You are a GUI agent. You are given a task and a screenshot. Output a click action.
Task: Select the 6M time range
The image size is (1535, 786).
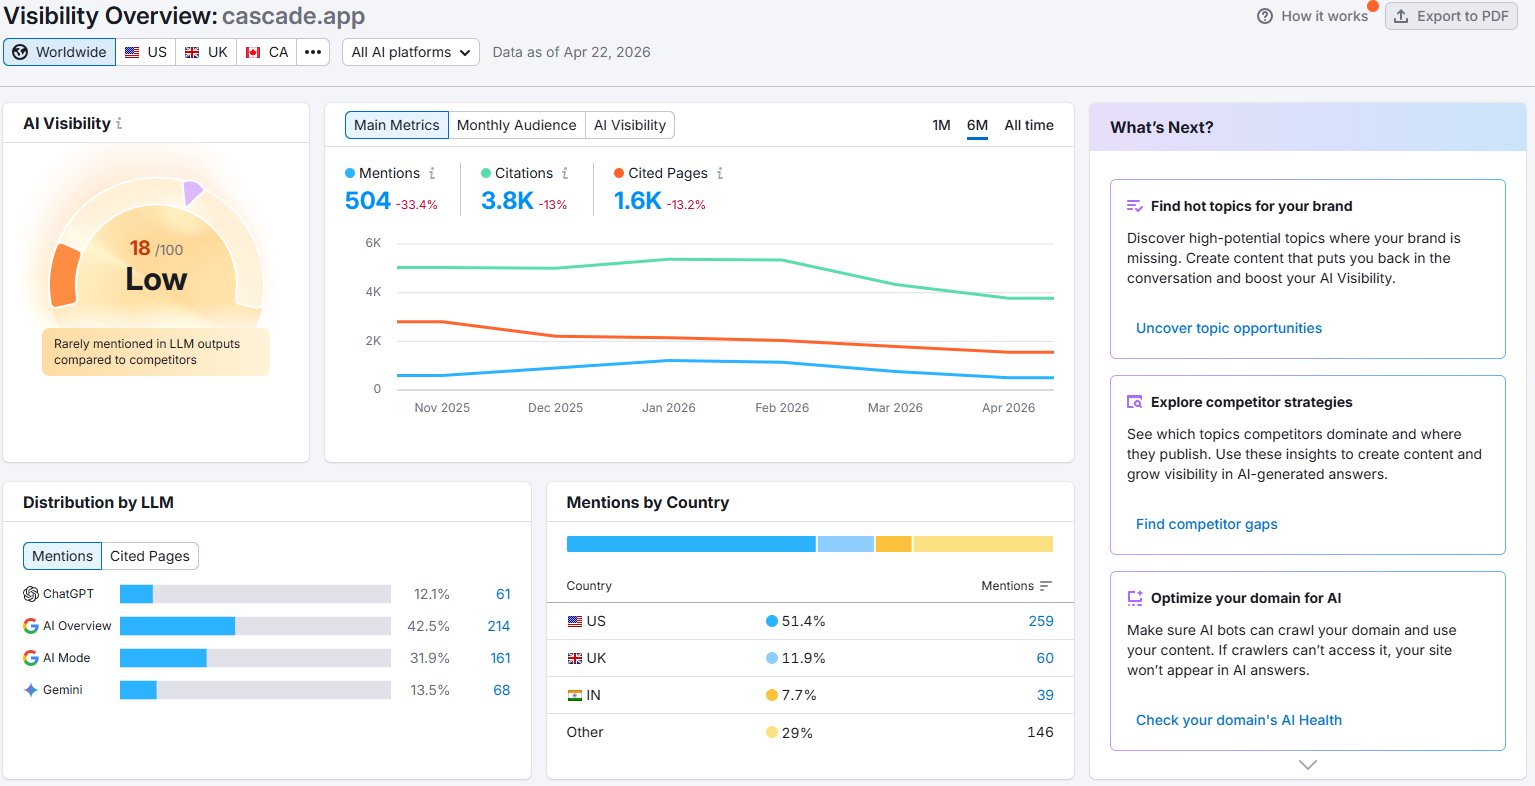pos(977,125)
